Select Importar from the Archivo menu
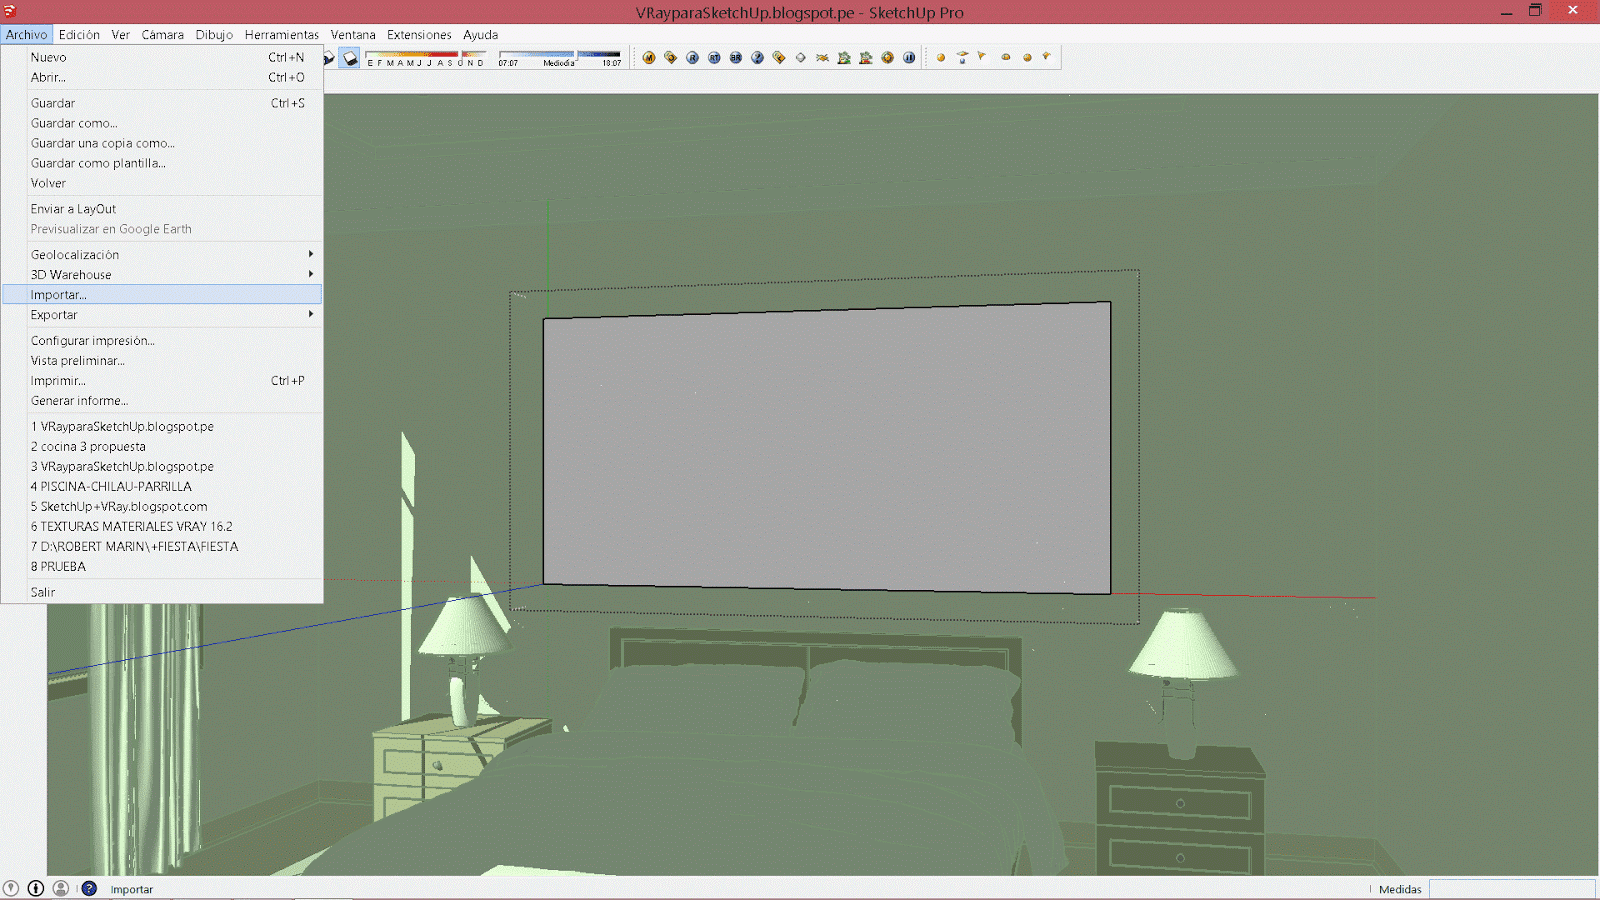Image resolution: width=1600 pixels, height=900 pixels. point(58,294)
